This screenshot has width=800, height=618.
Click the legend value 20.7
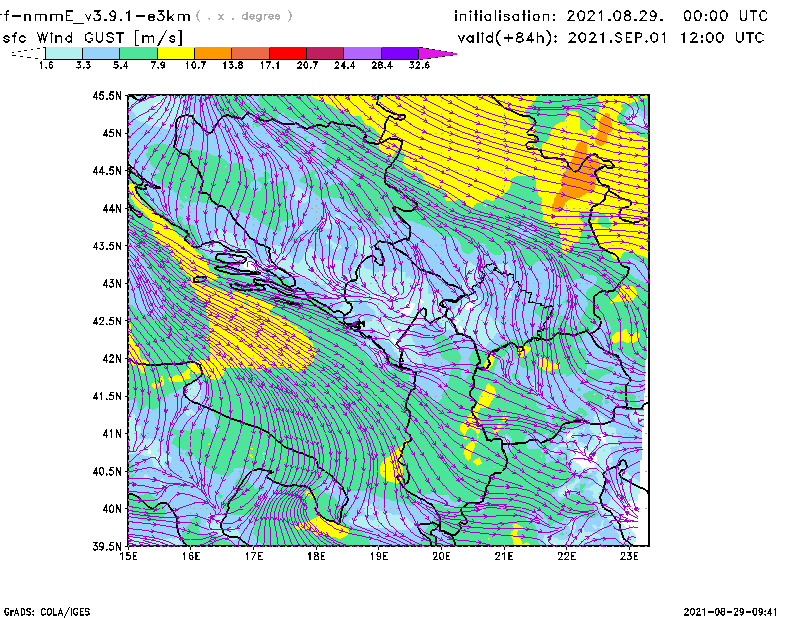(307, 65)
